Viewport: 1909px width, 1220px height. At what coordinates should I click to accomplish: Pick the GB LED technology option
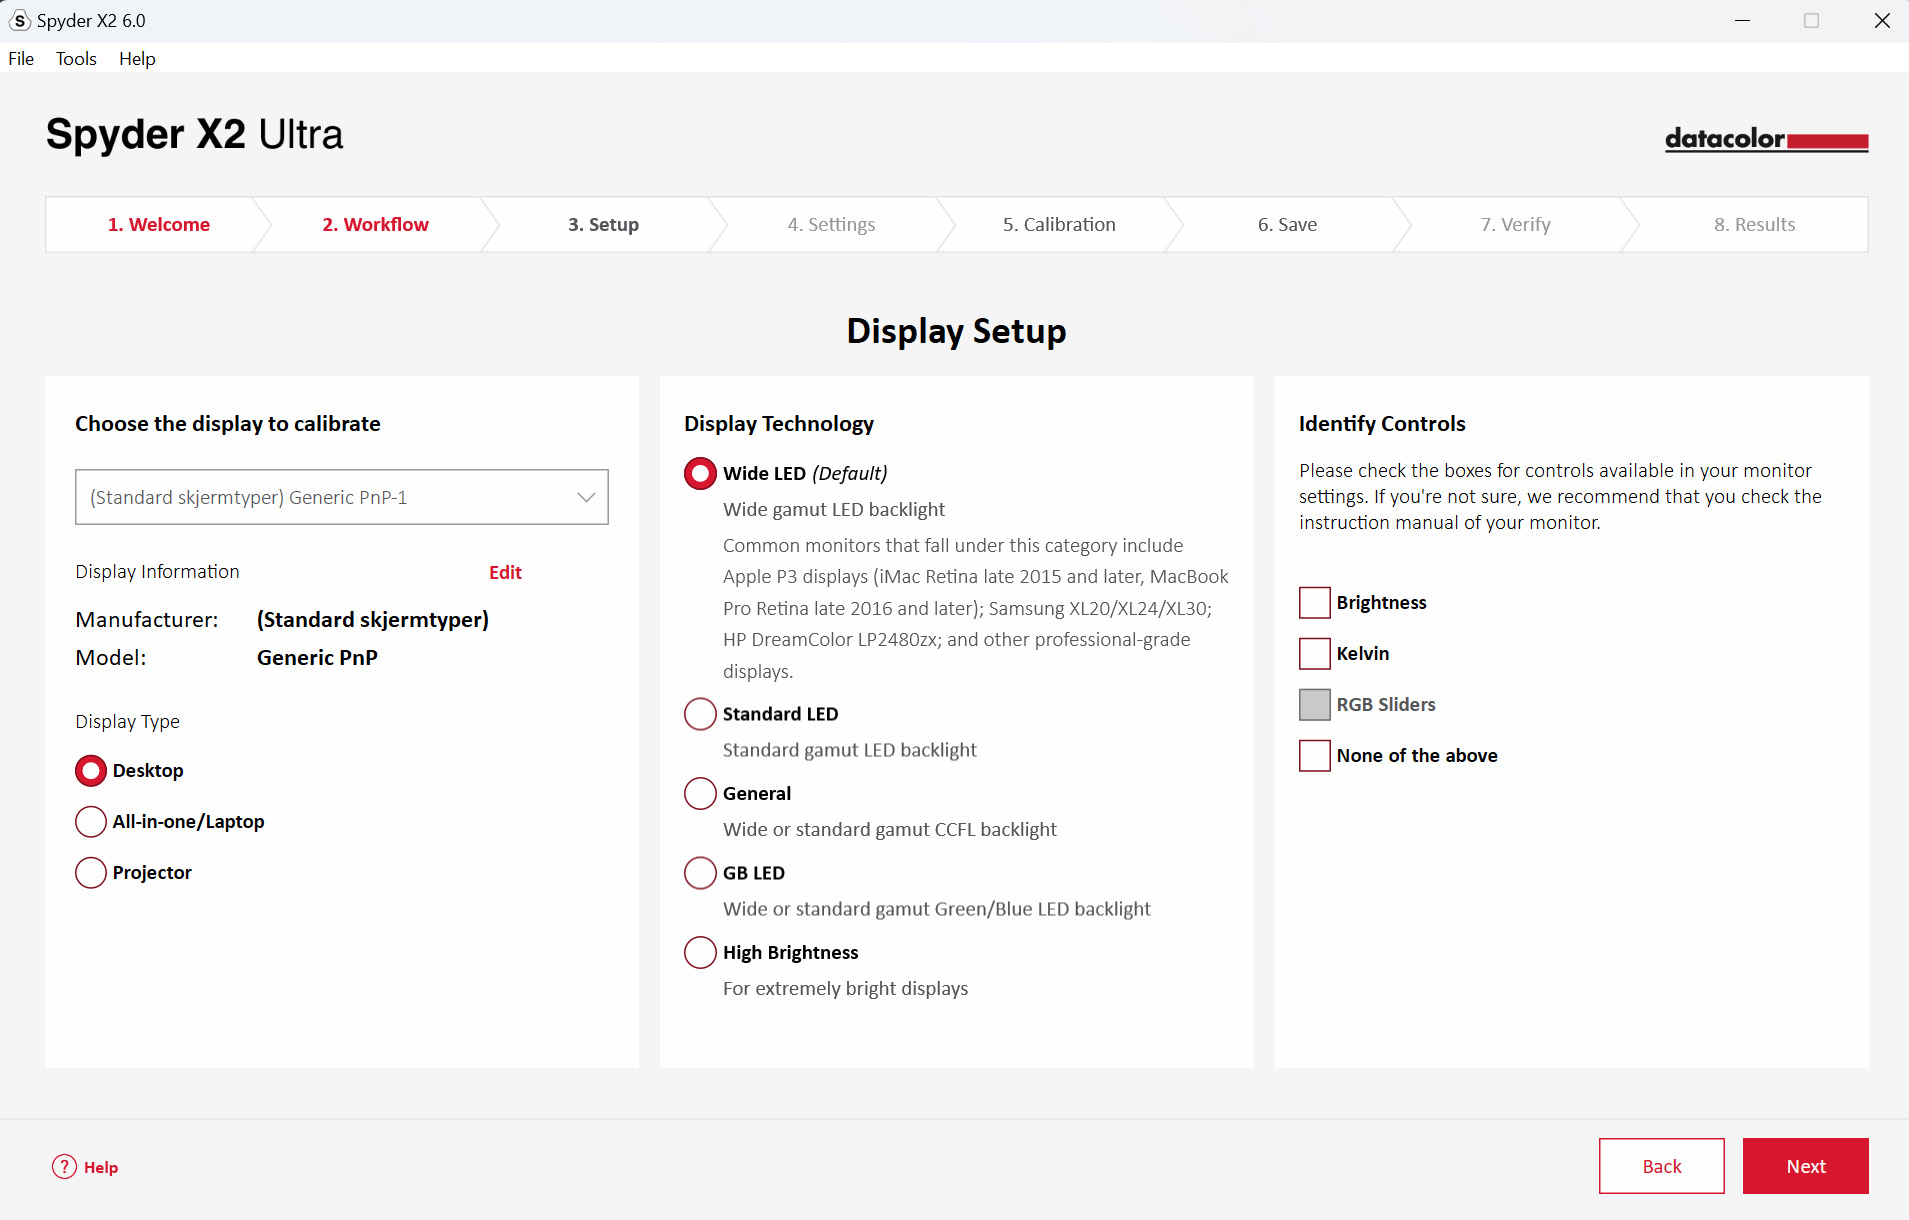click(700, 873)
